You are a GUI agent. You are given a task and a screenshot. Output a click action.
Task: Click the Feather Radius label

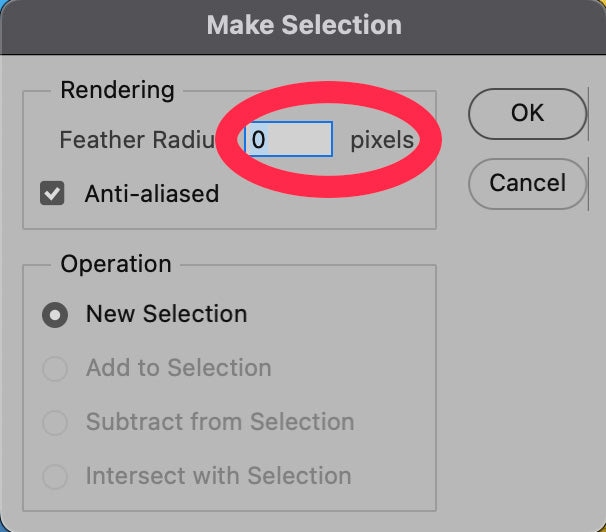pyautogui.click(x=136, y=140)
